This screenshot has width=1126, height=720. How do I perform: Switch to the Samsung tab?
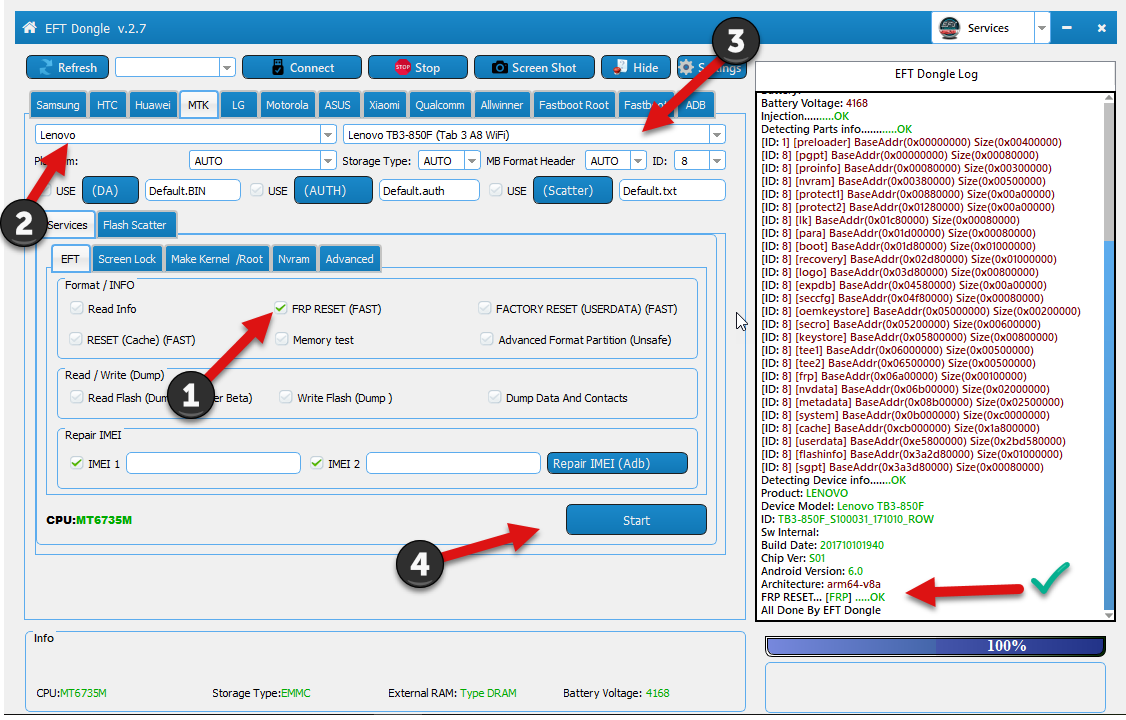pos(58,105)
